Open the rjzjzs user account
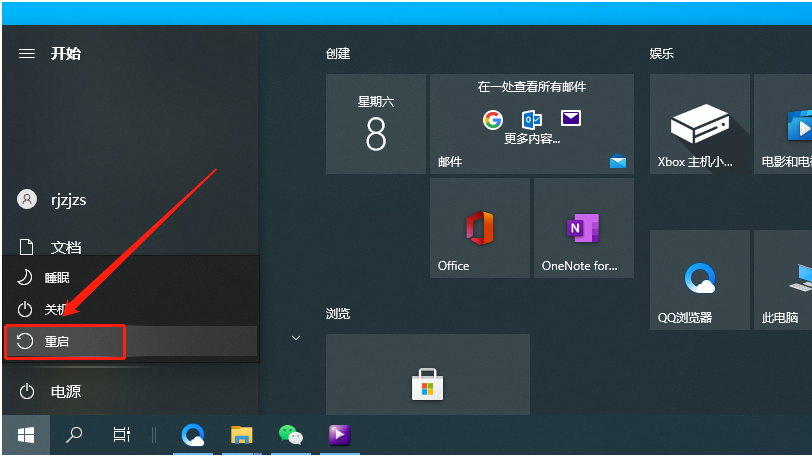 tap(52, 199)
